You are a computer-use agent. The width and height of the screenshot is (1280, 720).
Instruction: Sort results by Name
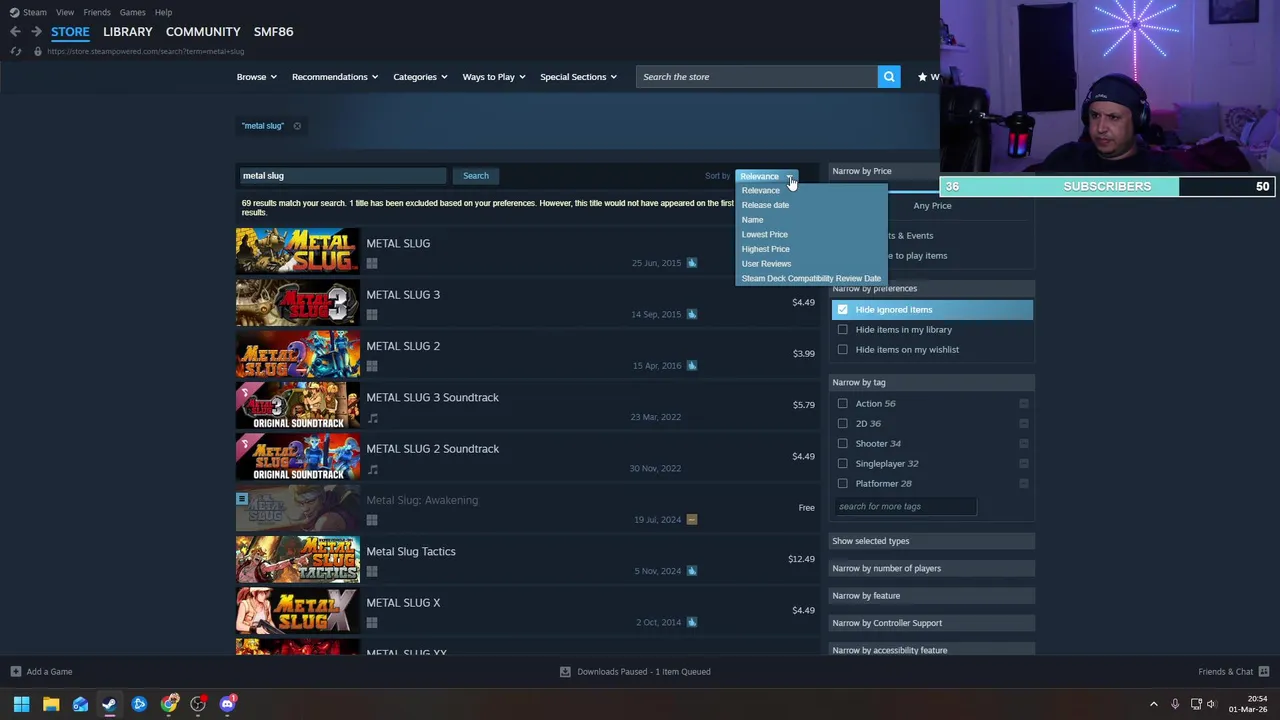pyautogui.click(x=752, y=220)
